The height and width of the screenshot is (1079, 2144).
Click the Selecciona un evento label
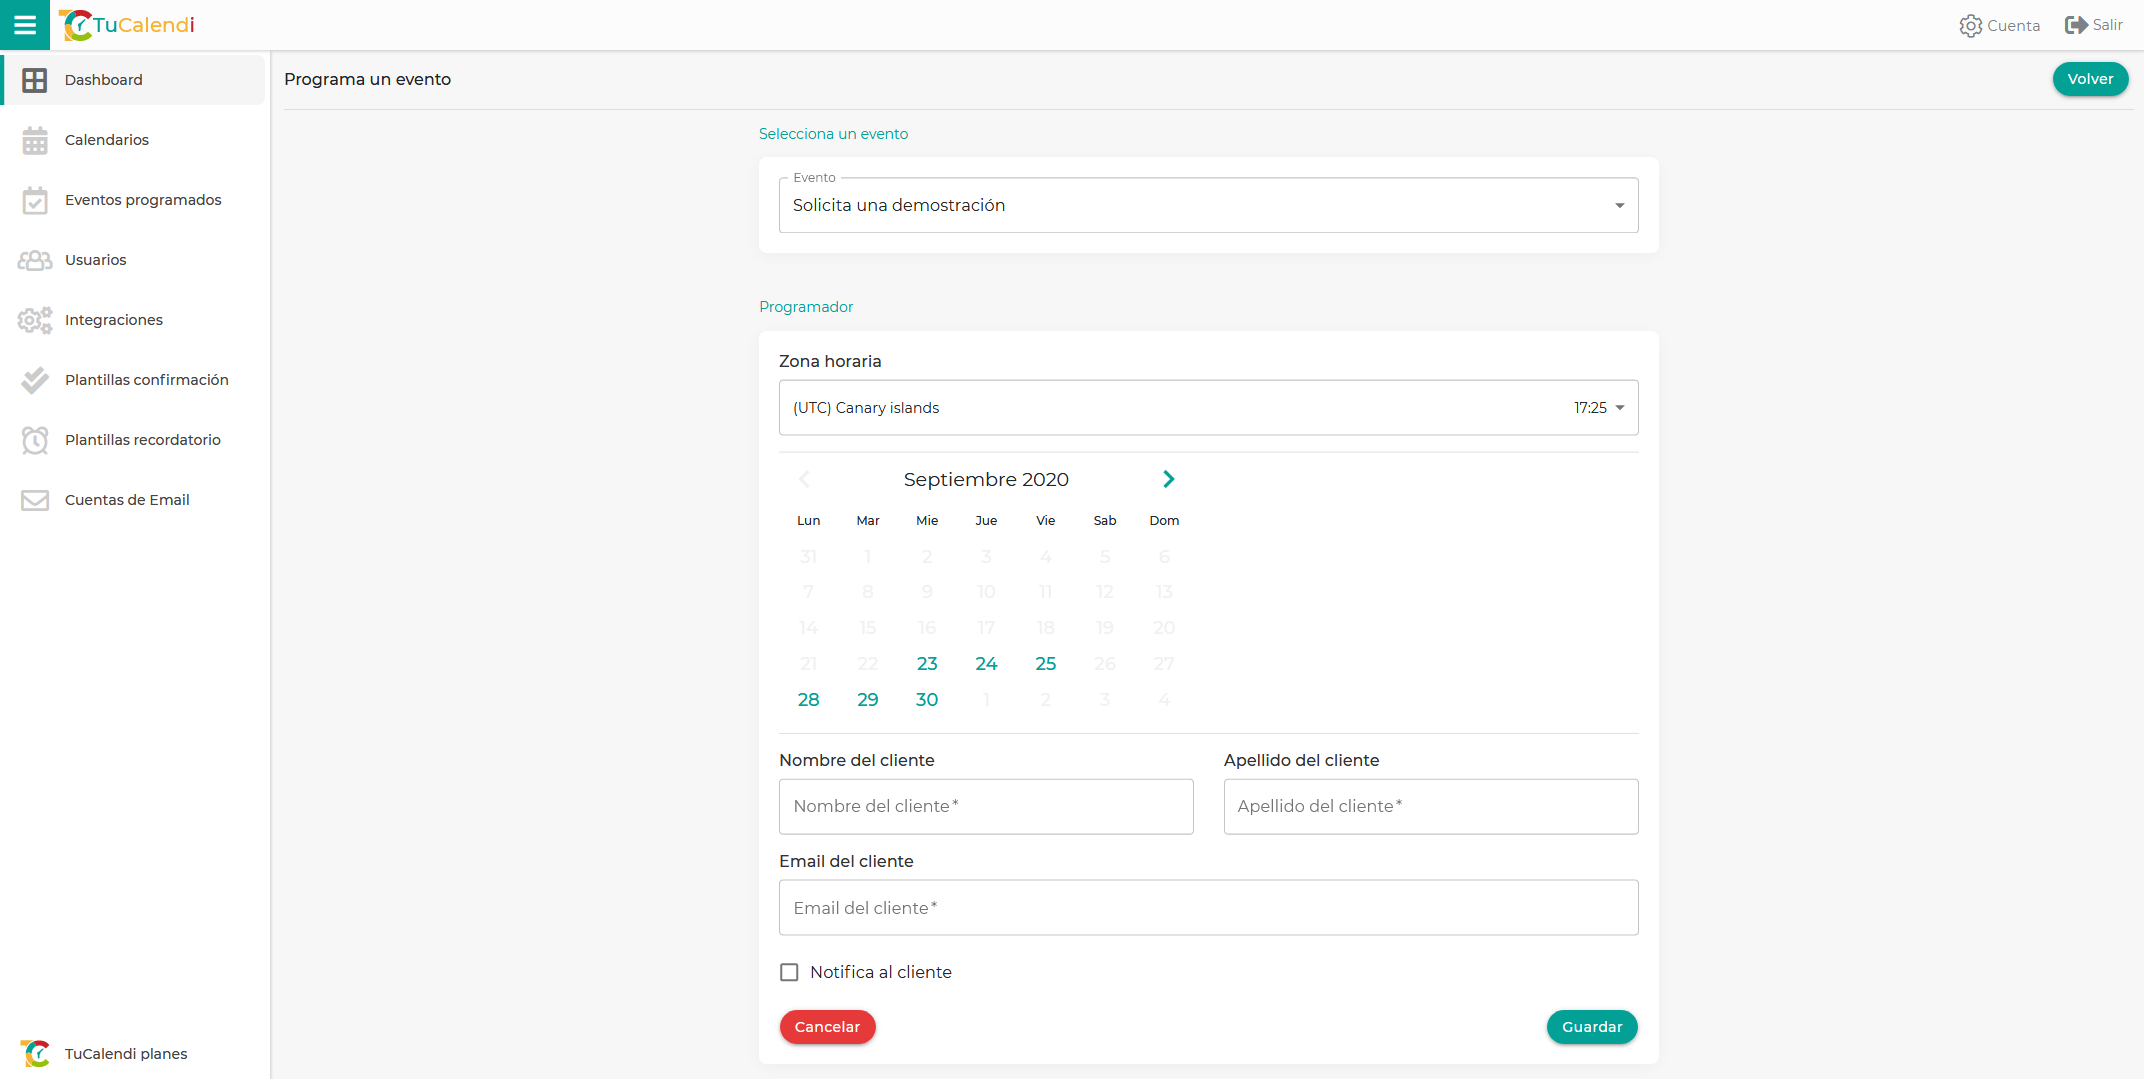pyautogui.click(x=833, y=134)
